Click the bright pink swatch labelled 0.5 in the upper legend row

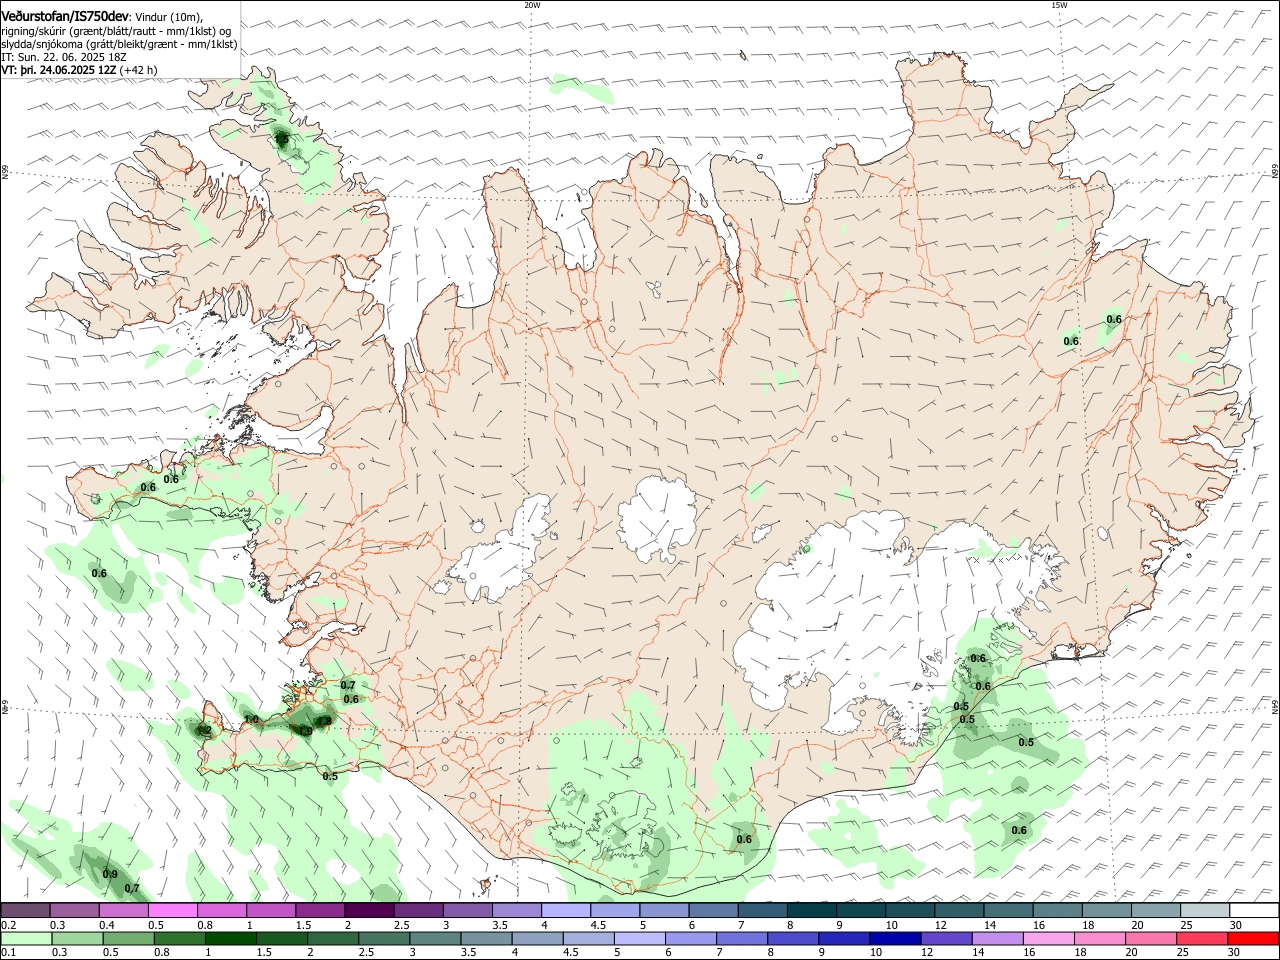point(173,909)
